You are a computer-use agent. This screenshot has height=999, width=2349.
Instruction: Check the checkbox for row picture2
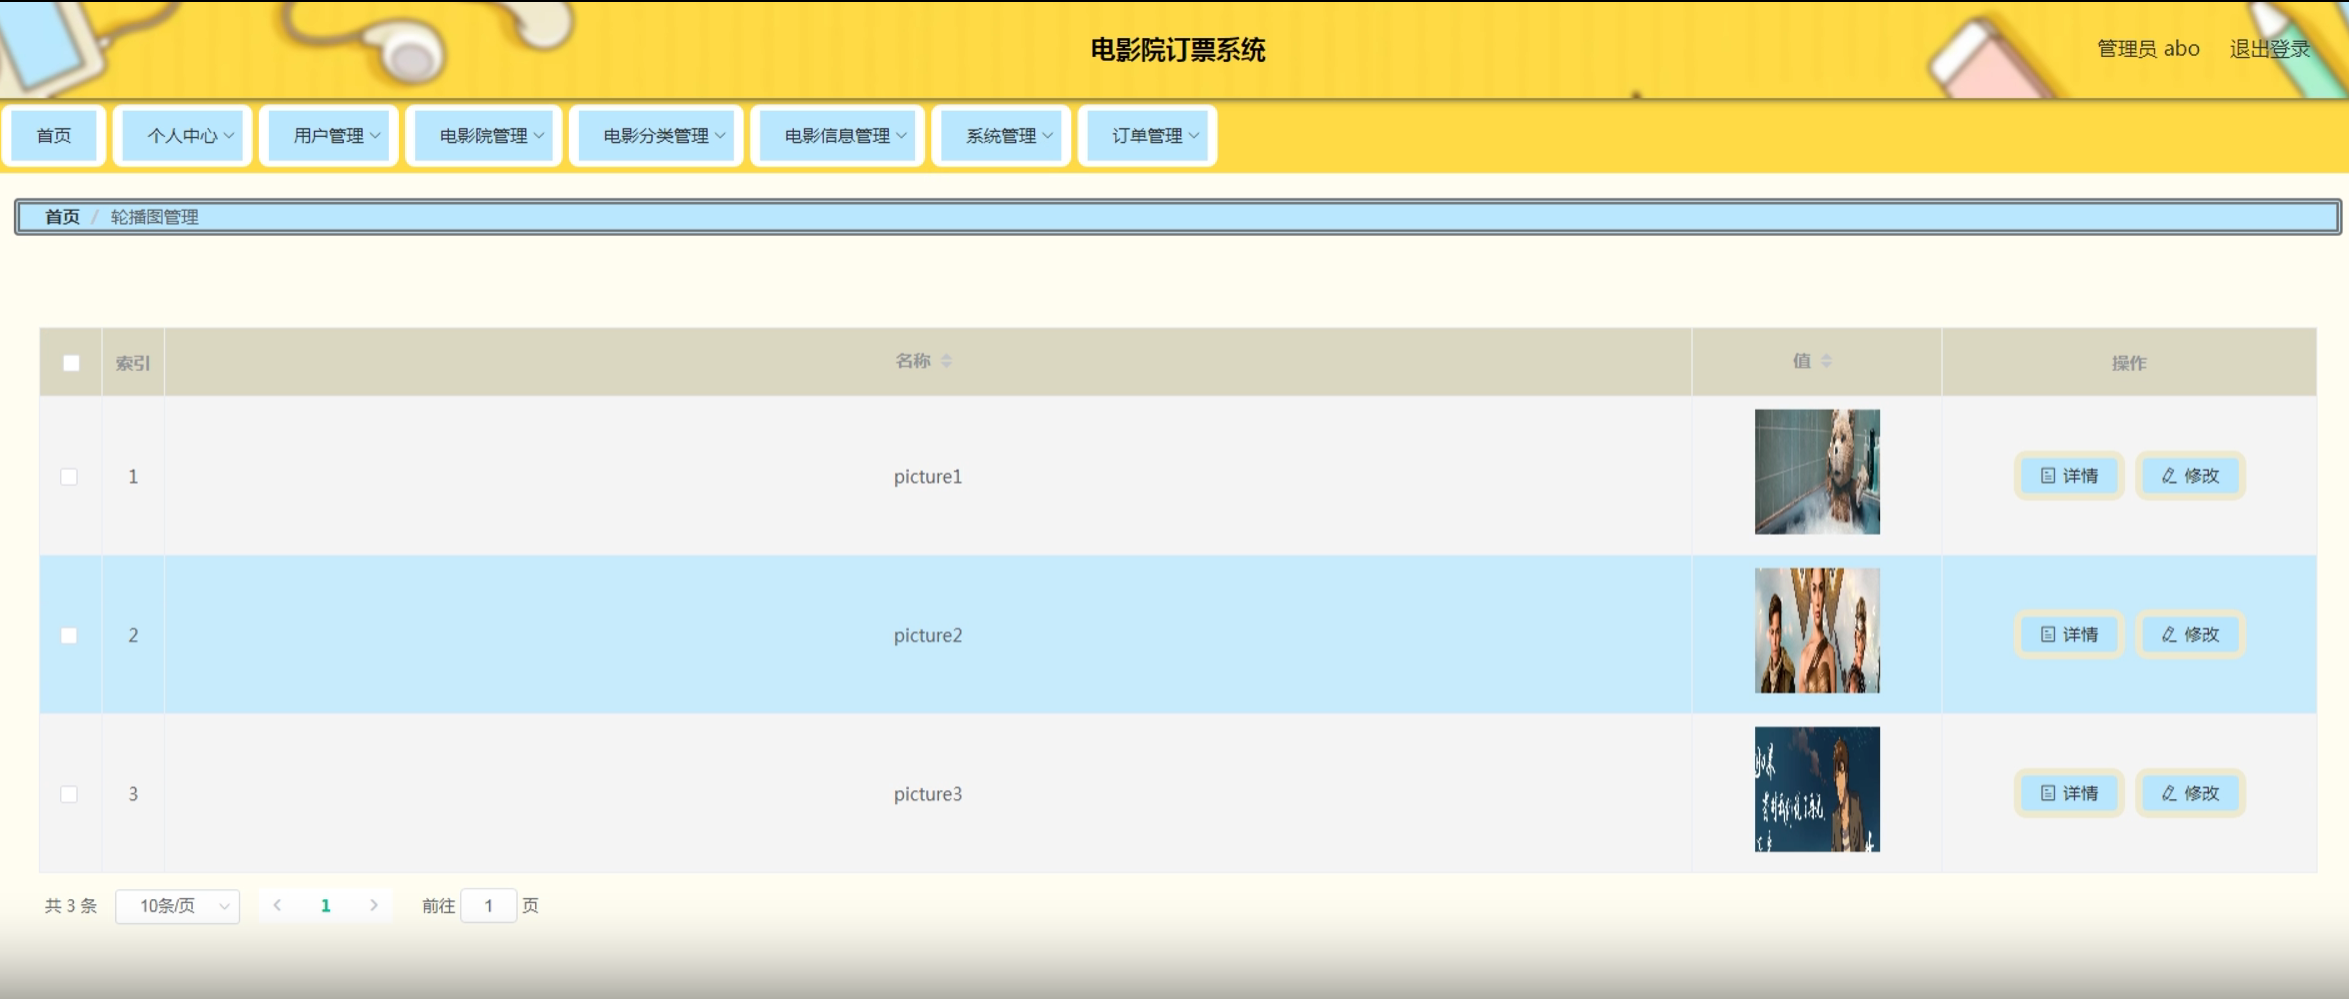coord(69,636)
